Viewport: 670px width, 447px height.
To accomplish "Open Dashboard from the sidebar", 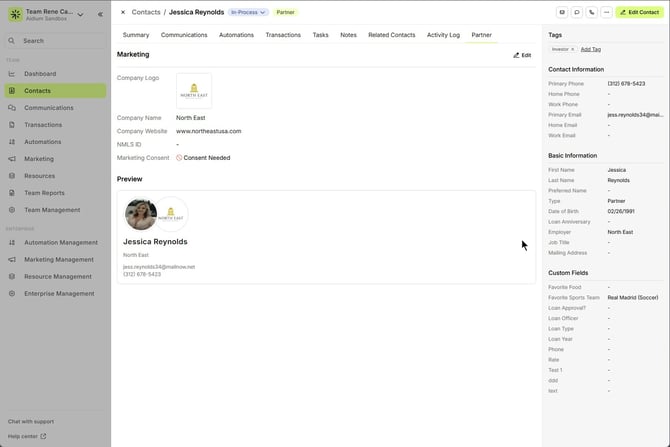I will coord(40,74).
